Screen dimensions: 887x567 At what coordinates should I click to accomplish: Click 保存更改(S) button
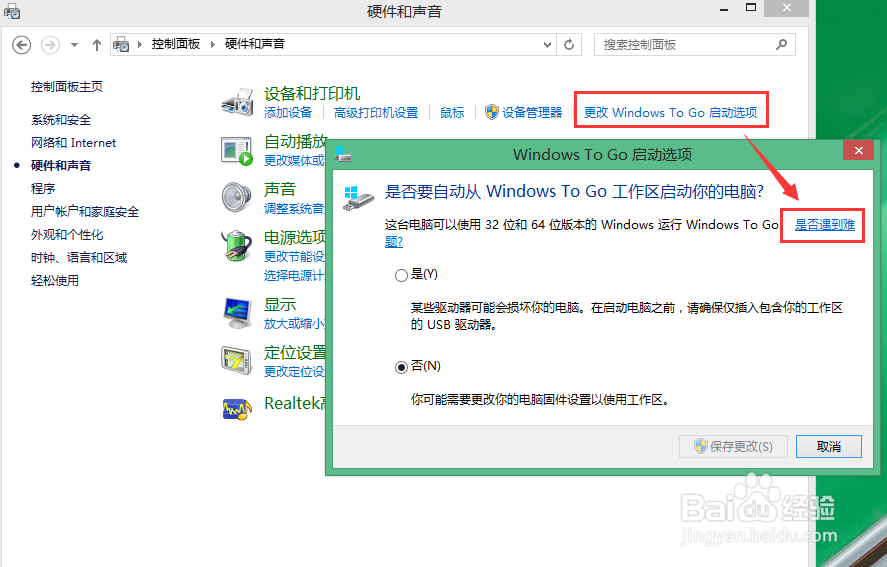point(733,446)
